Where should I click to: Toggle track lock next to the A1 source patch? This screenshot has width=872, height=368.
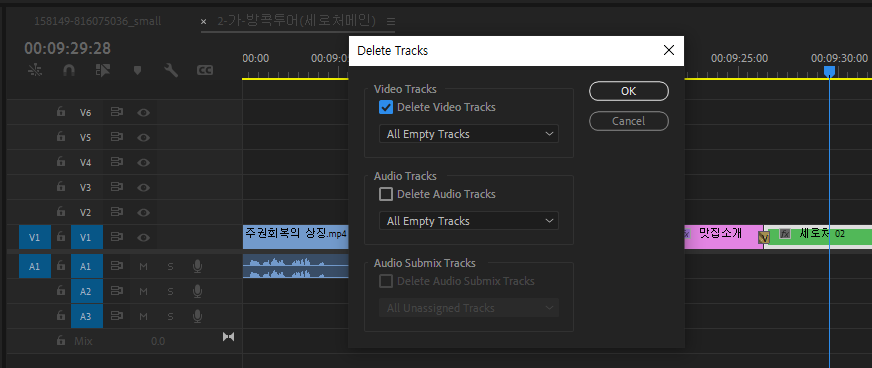[61, 266]
